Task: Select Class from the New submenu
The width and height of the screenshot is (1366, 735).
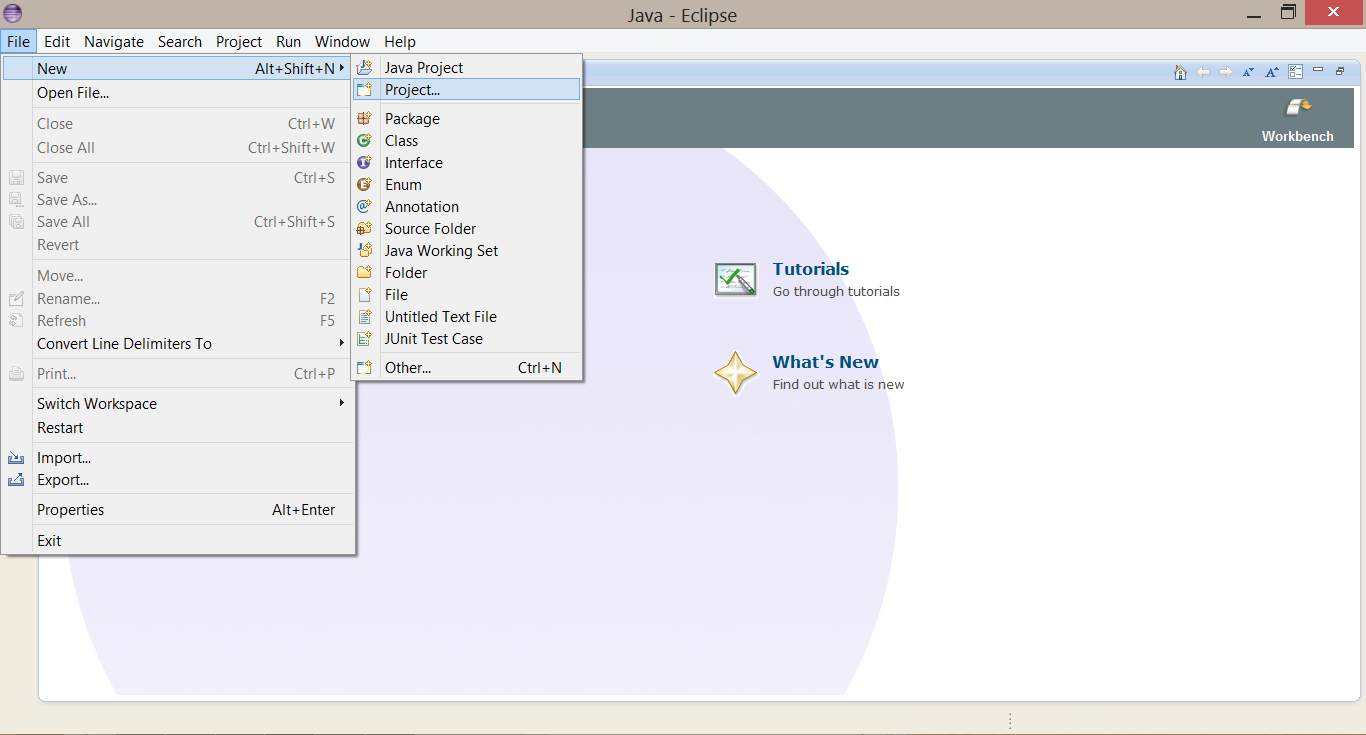Action: (401, 141)
